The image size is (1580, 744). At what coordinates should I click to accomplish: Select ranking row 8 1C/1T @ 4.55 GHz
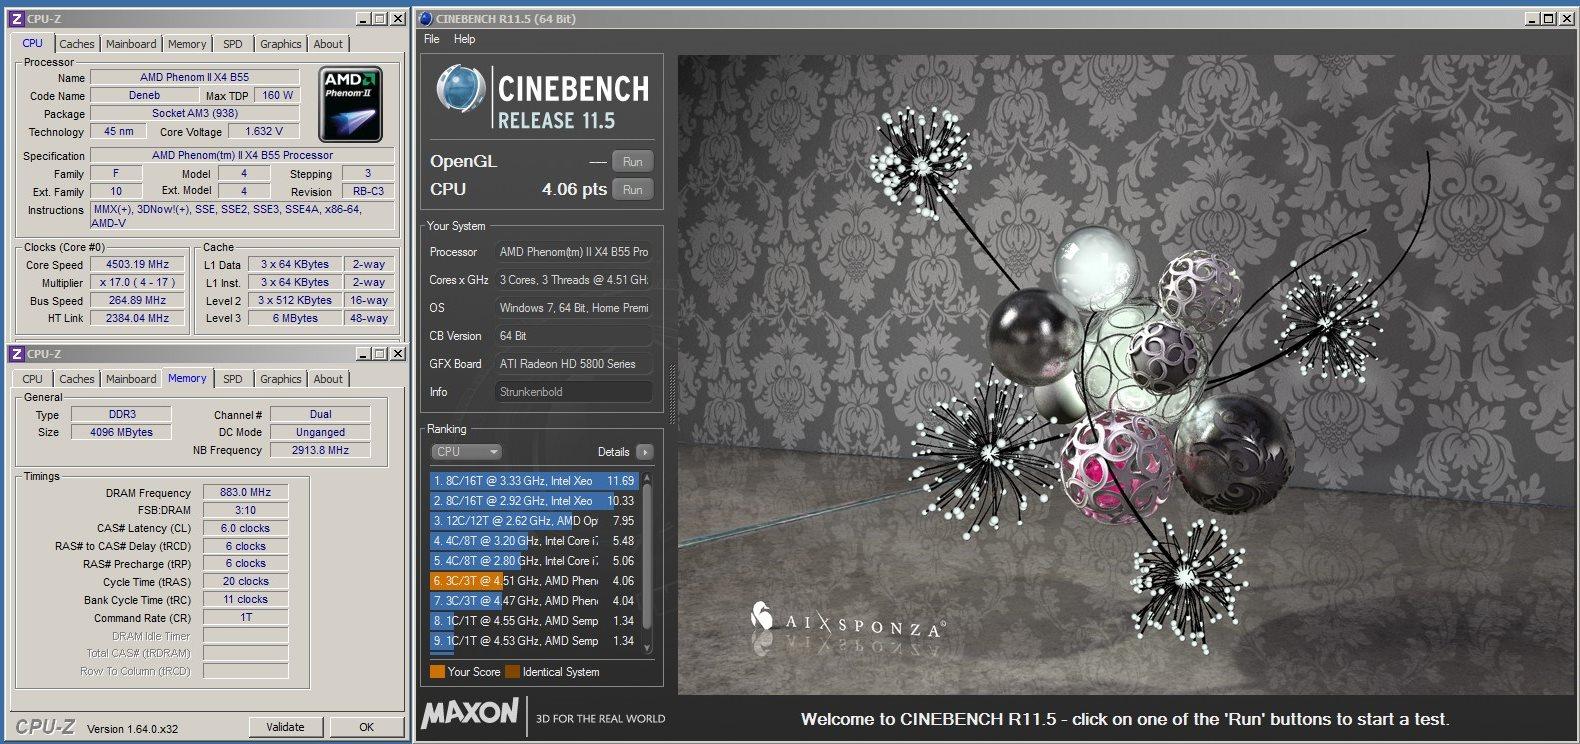click(x=534, y=621)
